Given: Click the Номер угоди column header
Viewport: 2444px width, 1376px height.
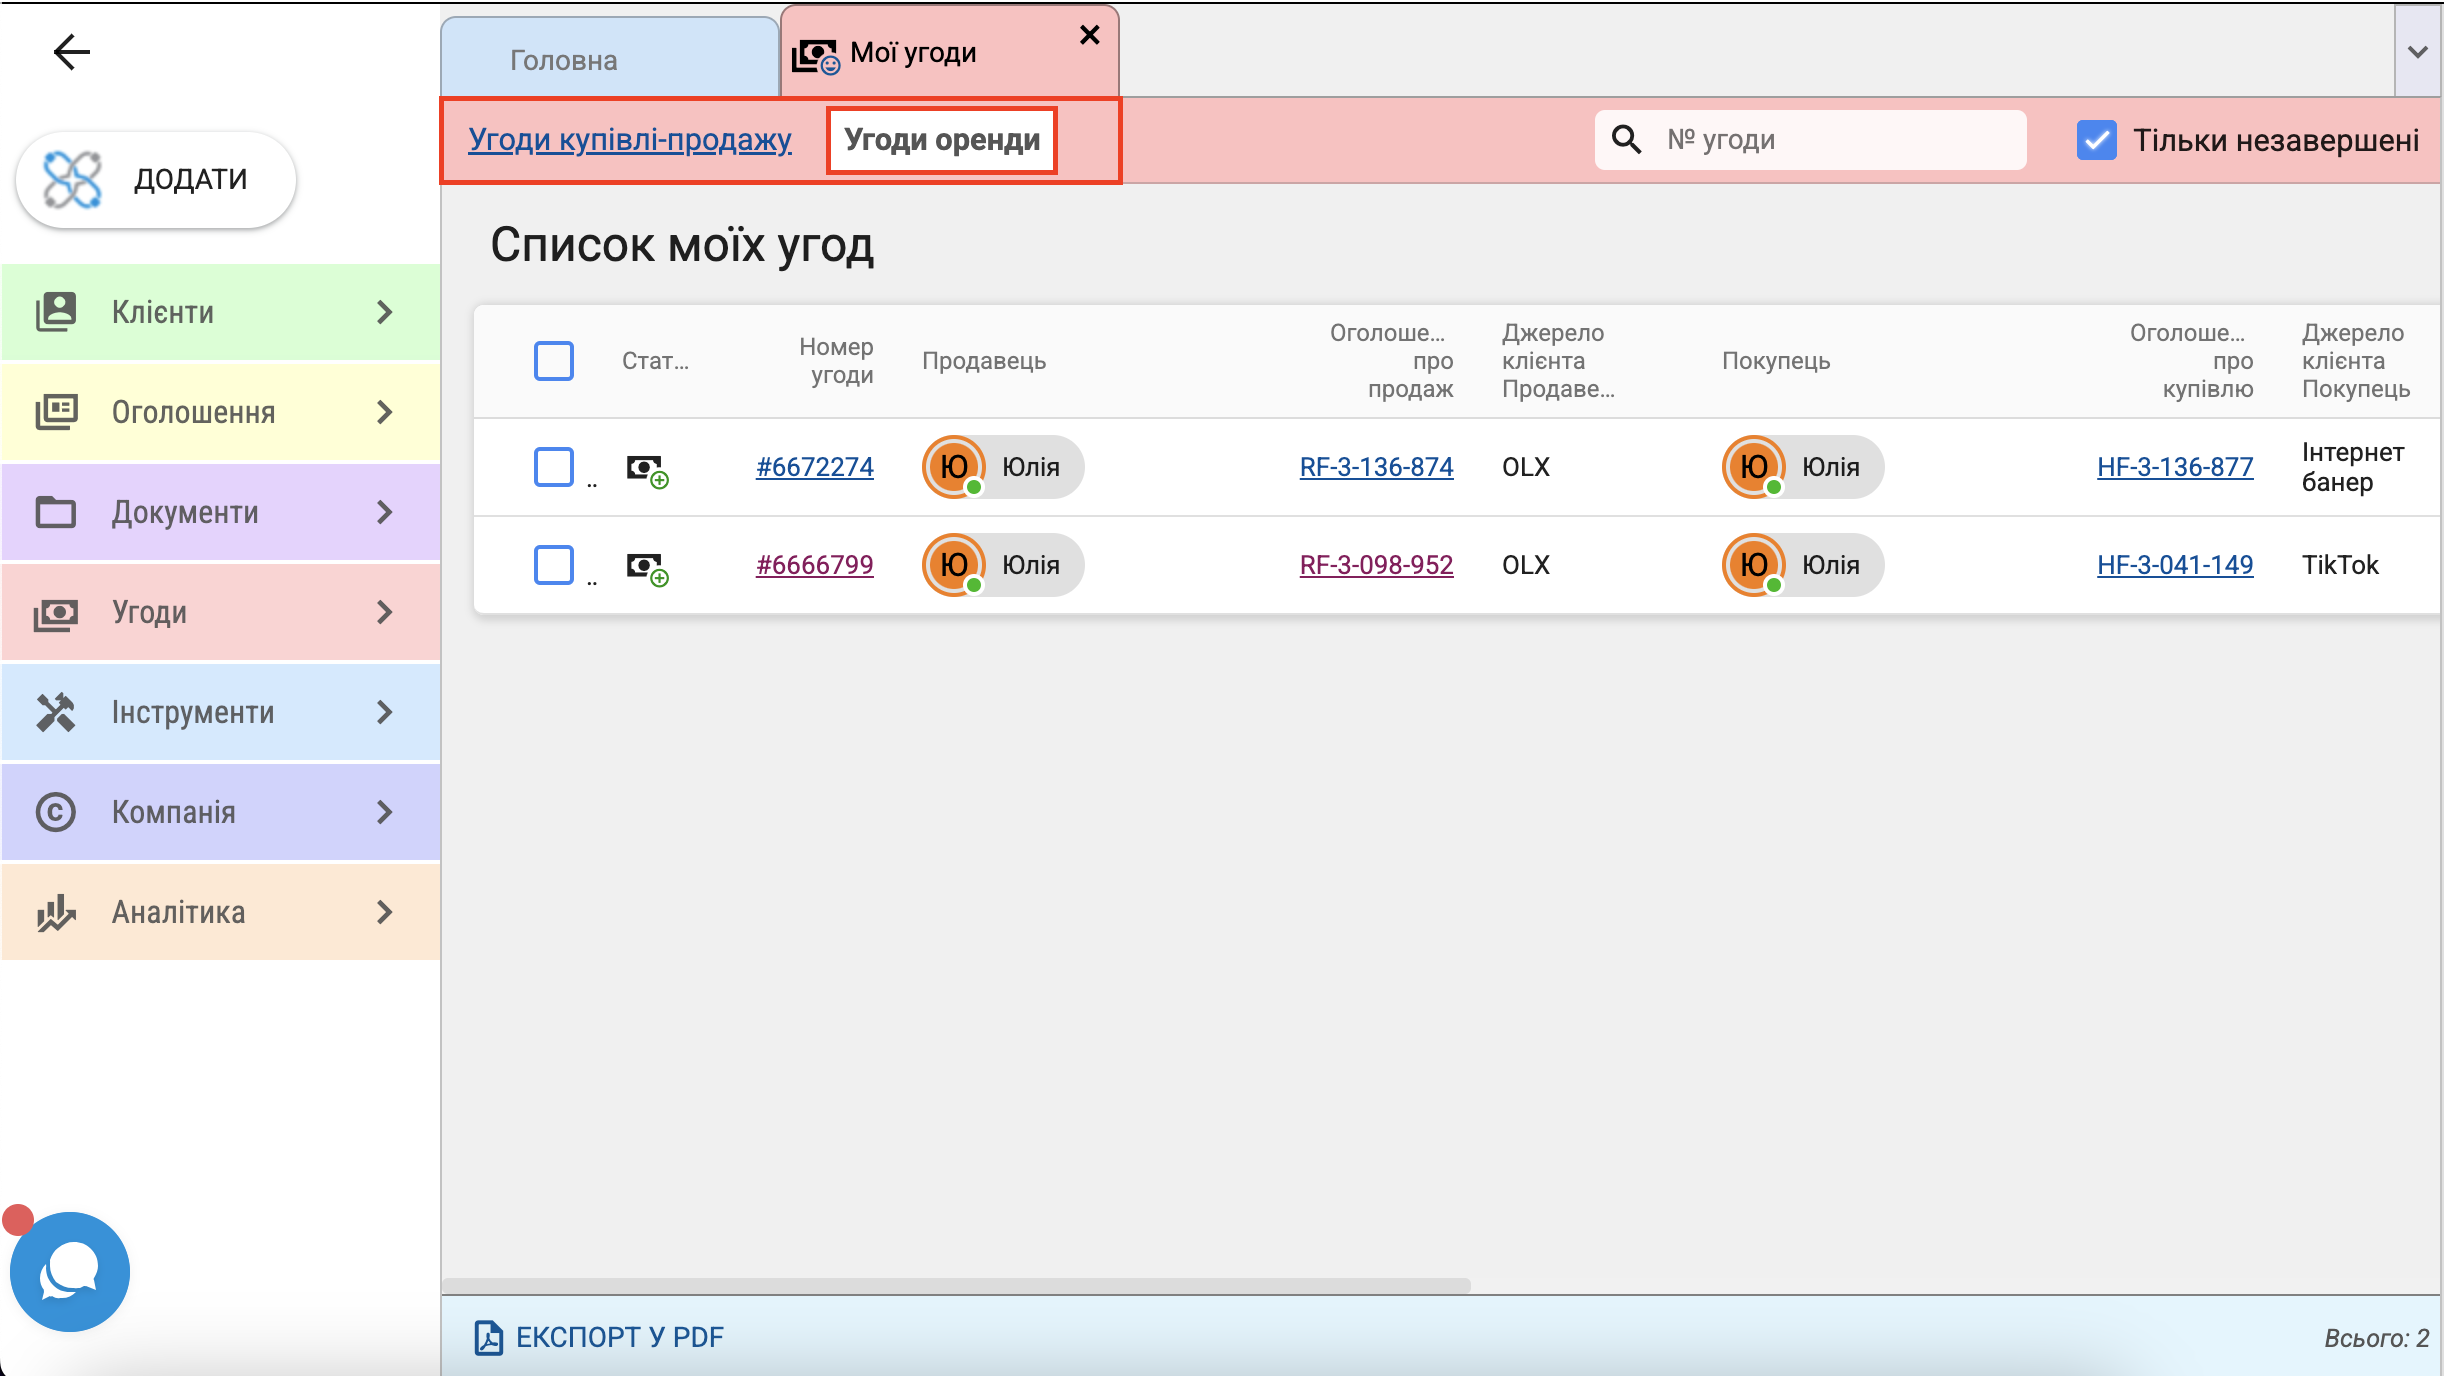Looking at the screenshot, I should (x=836, y=361).
